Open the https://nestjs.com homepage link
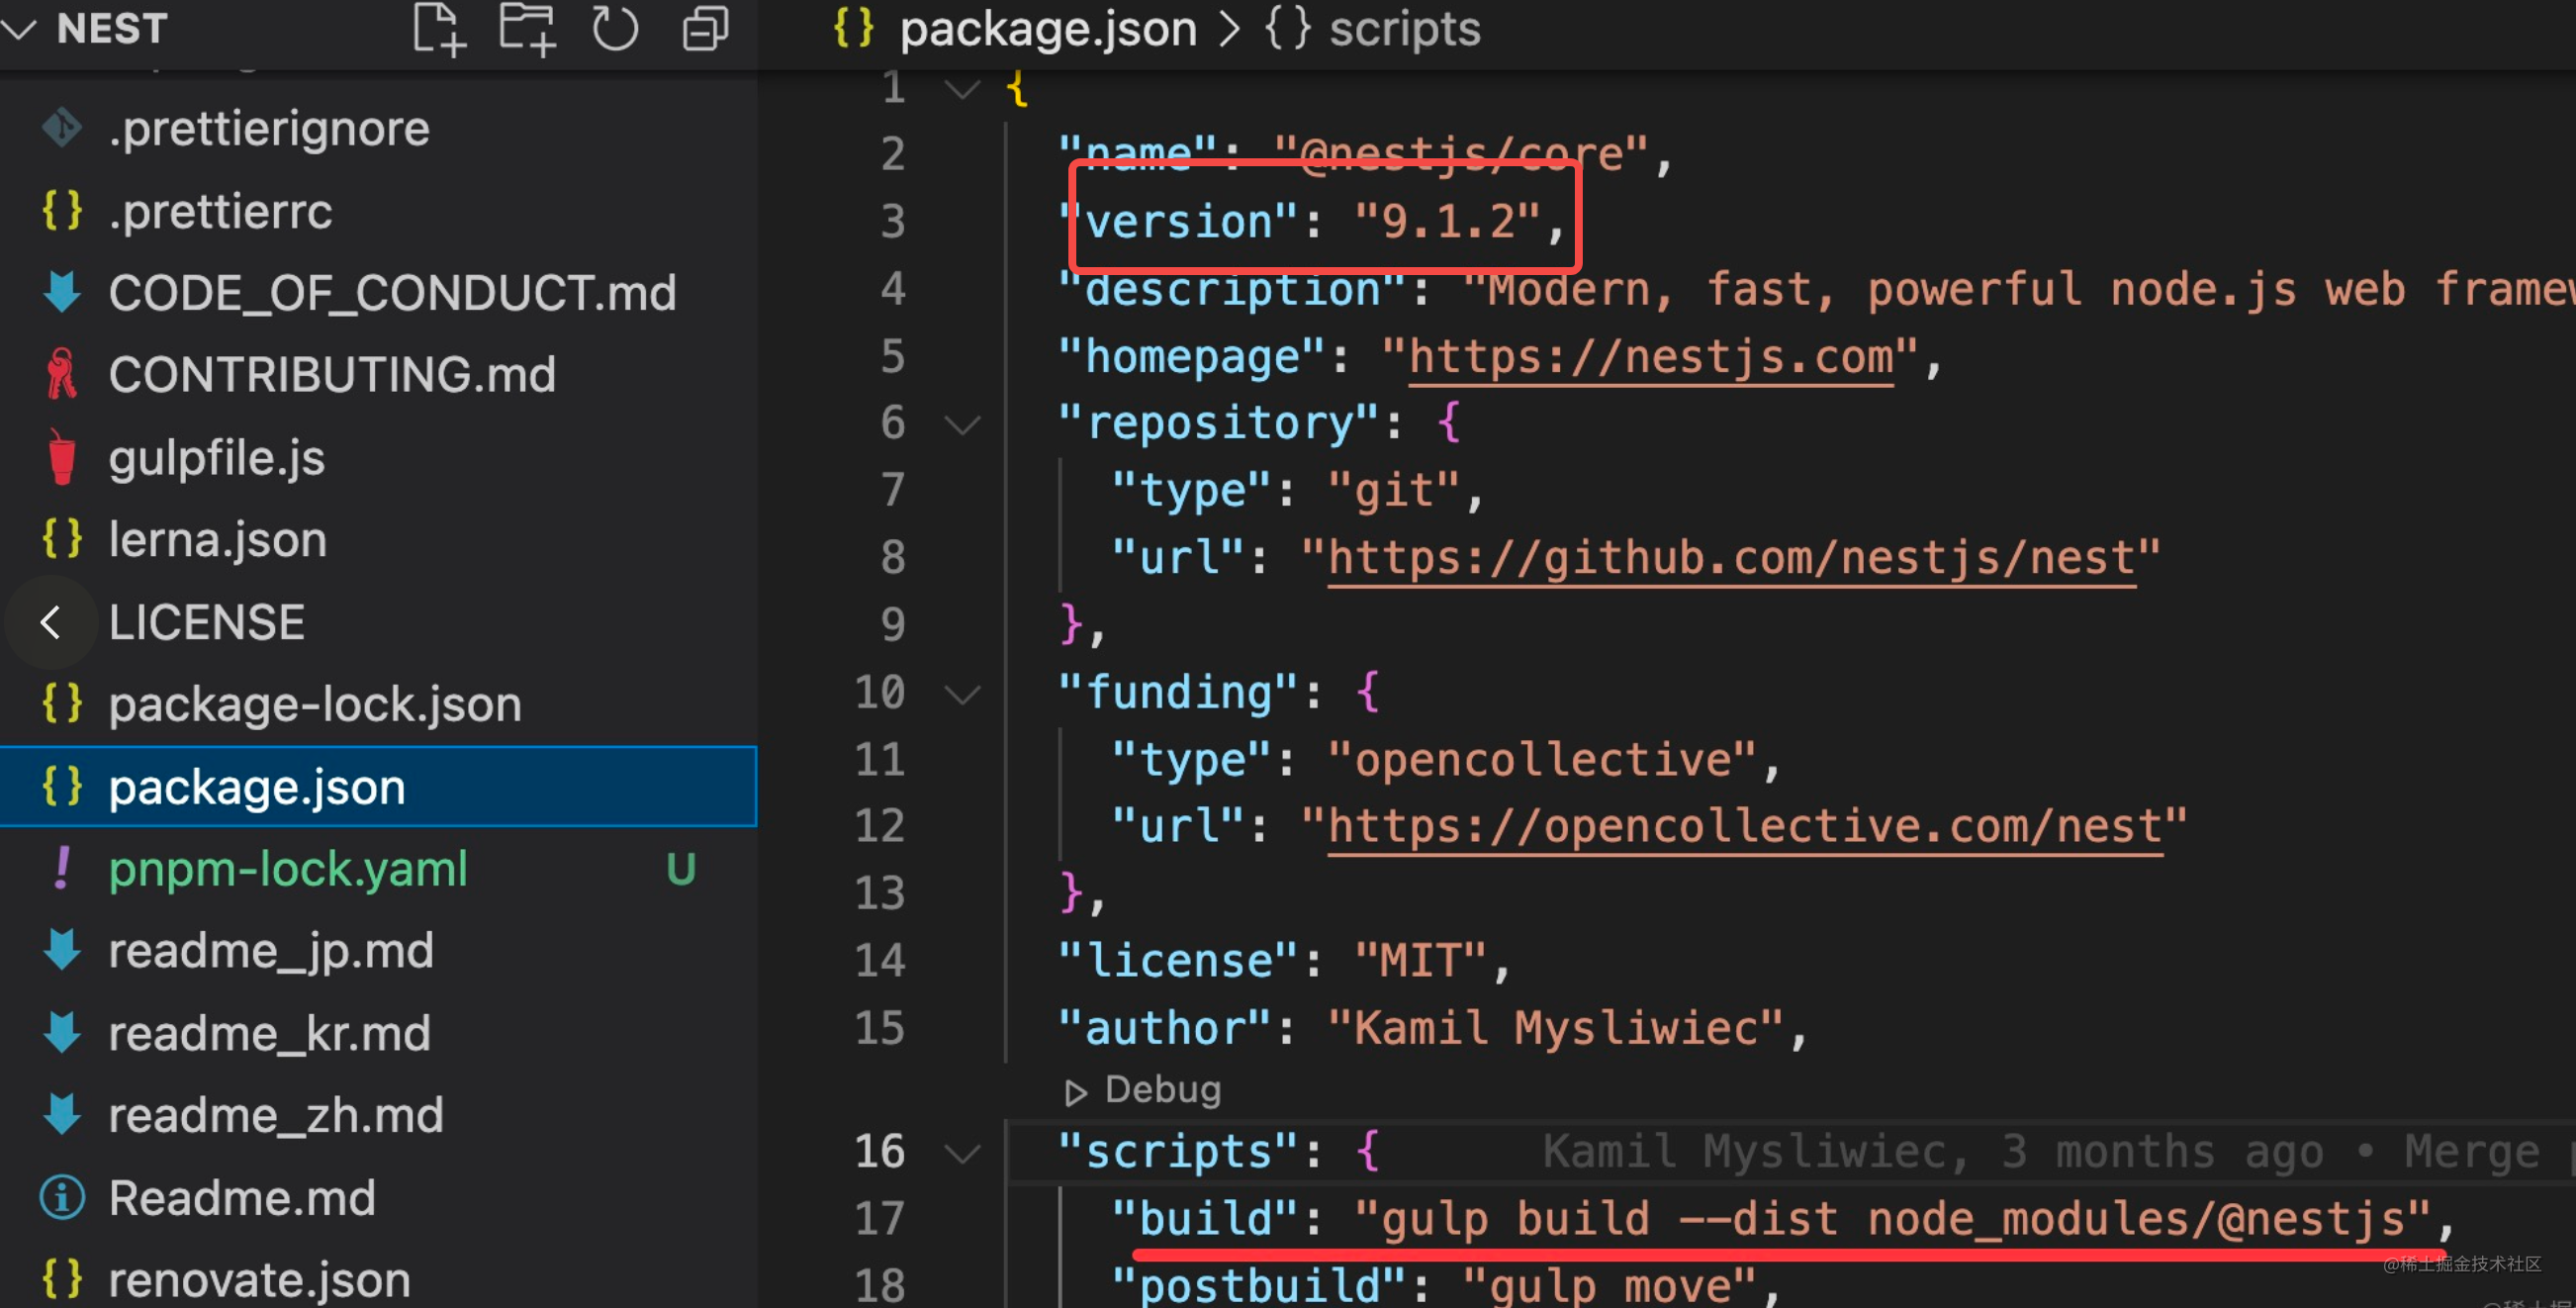Screen dimensions: 2576x1308 [1651, 358]
